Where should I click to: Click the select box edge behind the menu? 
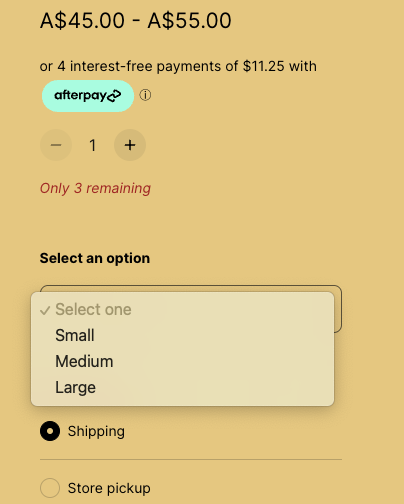pyautogui.click(x=338, y=308)
